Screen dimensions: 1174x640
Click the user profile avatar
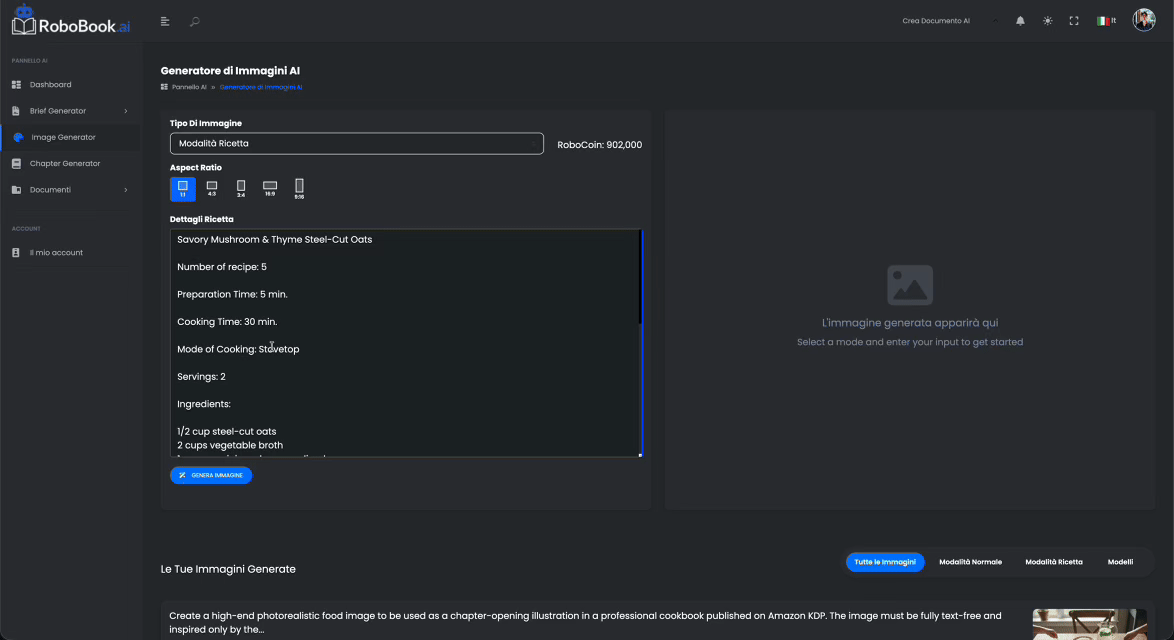(1143, 20)
